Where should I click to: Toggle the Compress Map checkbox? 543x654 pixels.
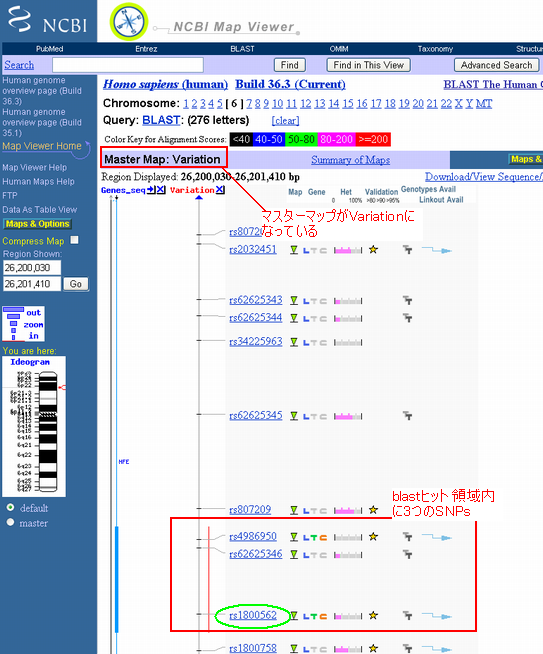(74, 240)
